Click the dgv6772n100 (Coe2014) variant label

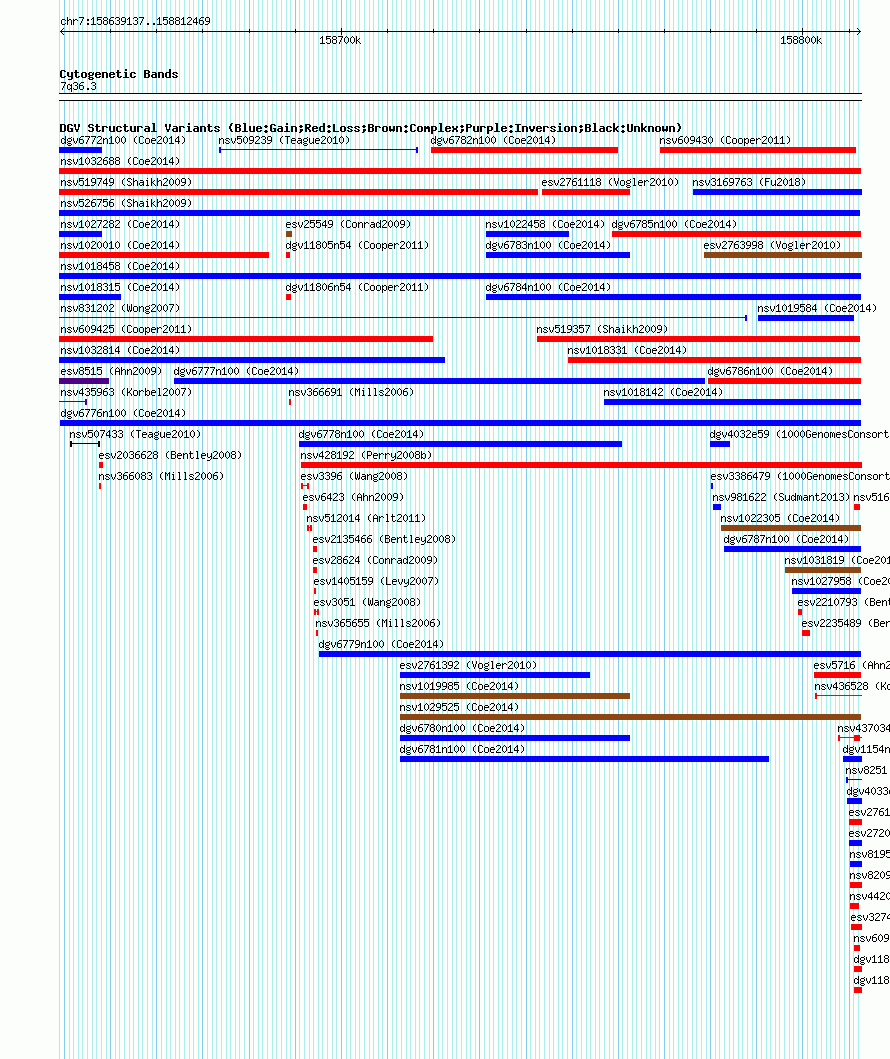click(122, 140)
